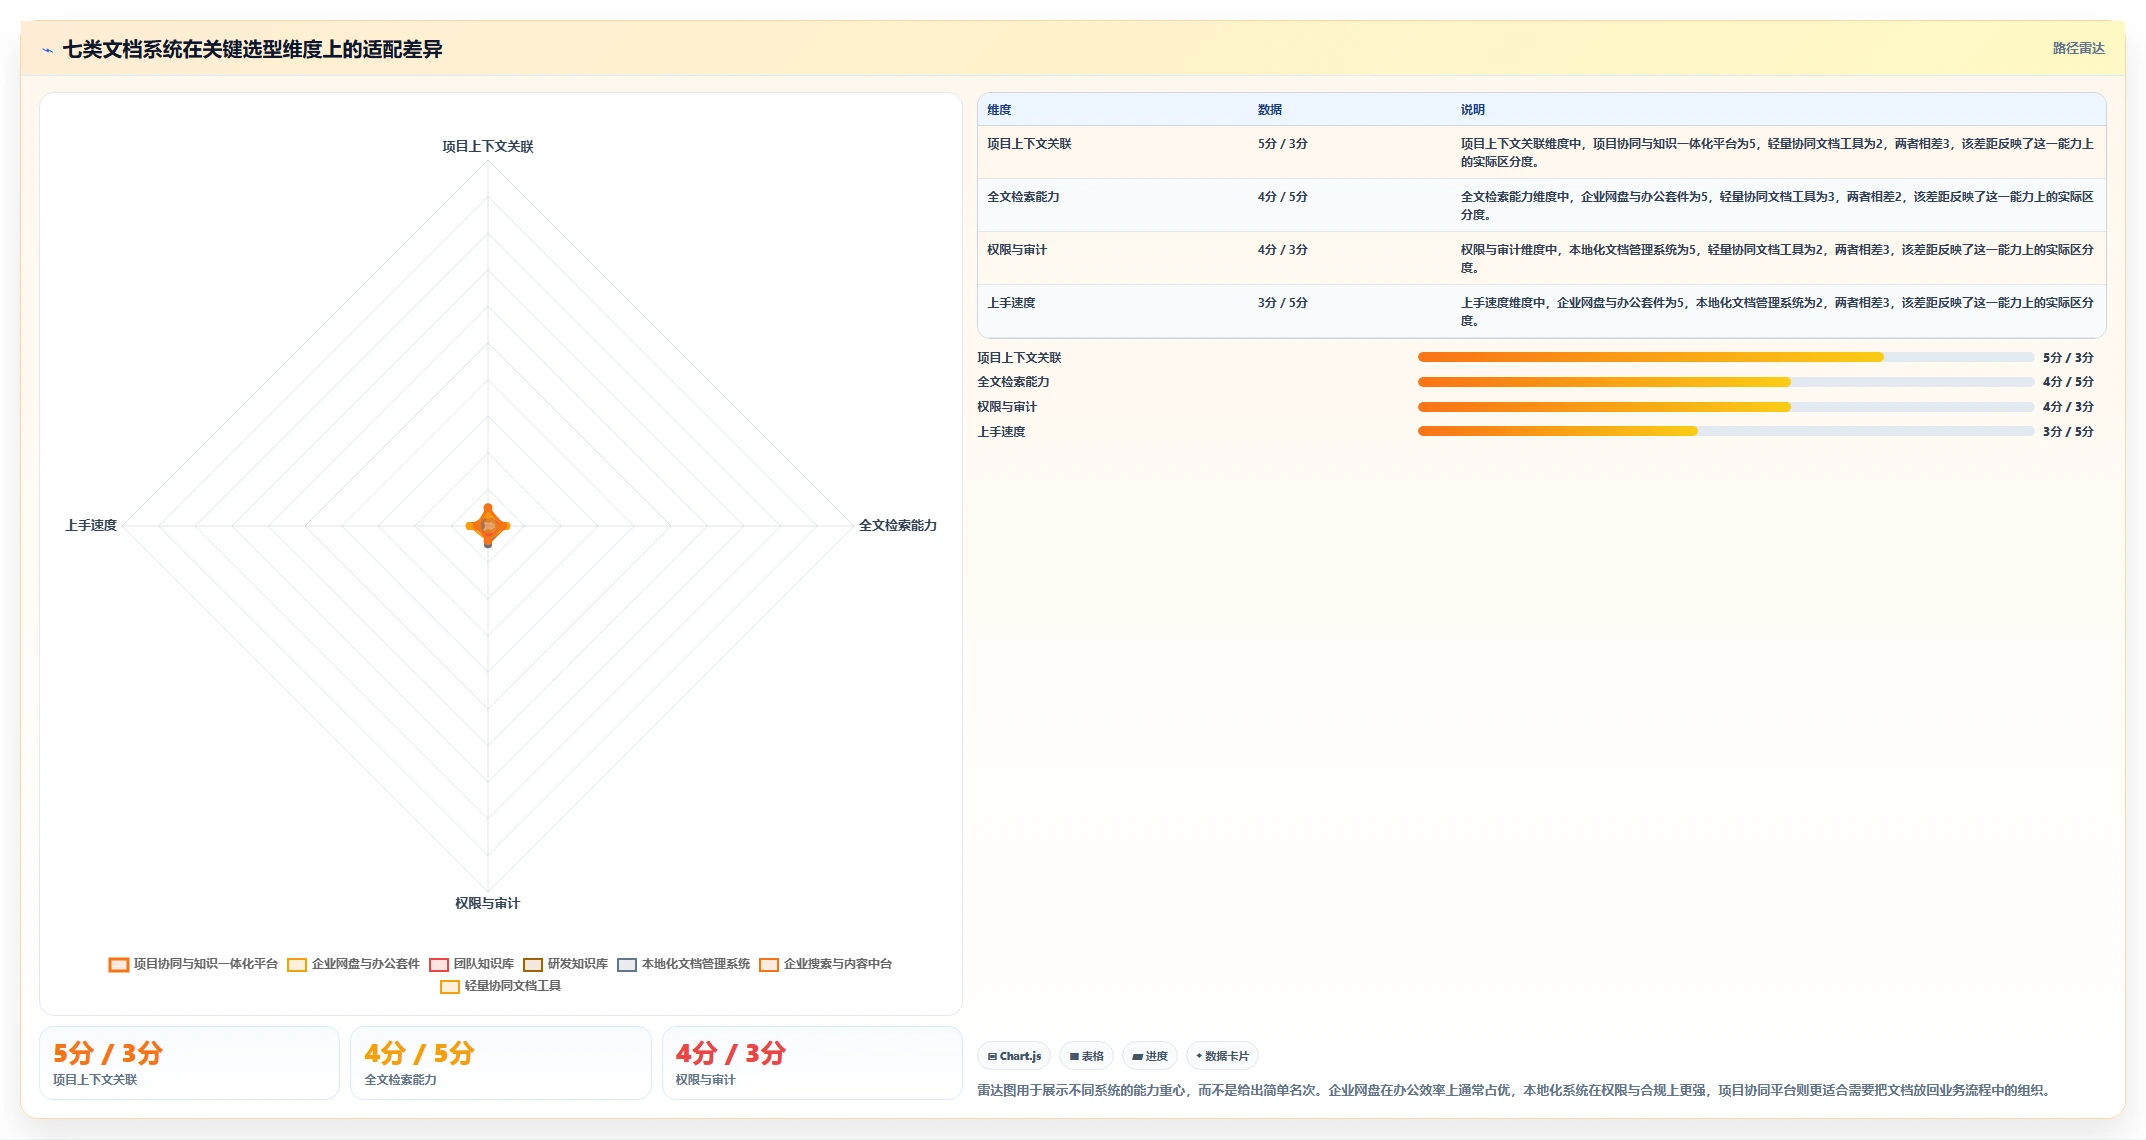The width and height of the screenshot is (2146, 1140).
Task: Click the radar axis label 项目上下文关联
Action: [488, 146]
